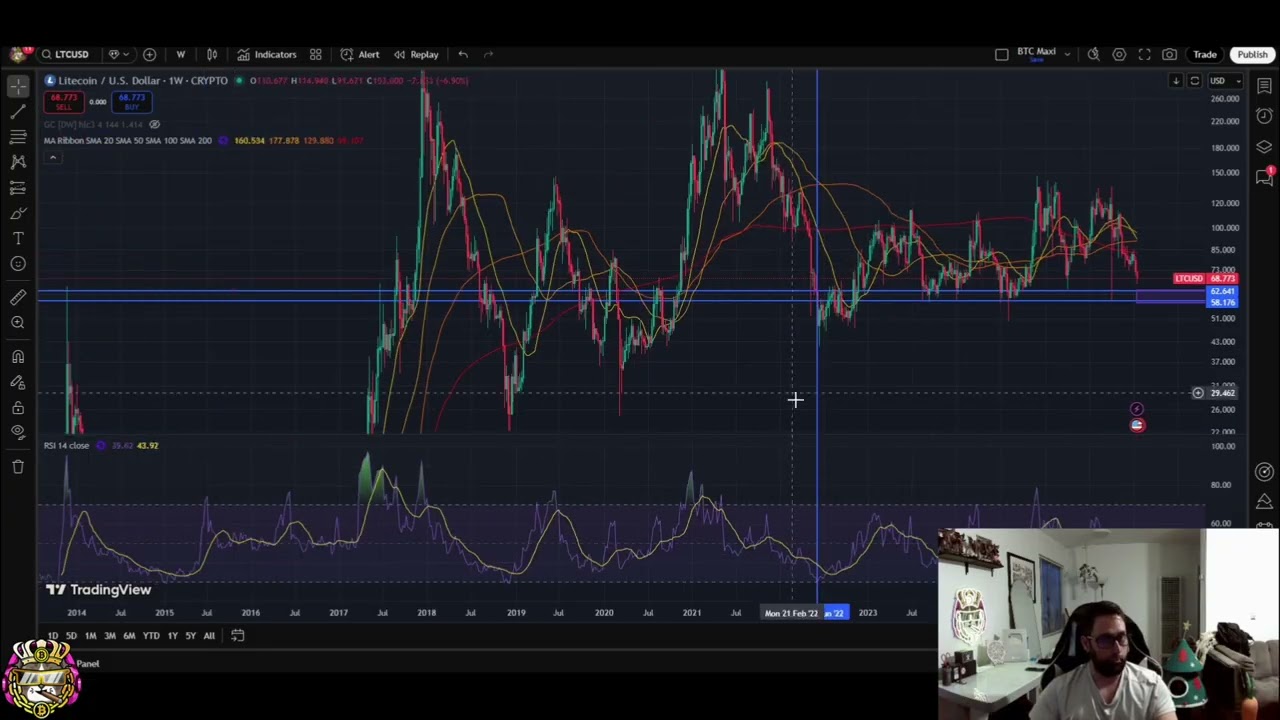
Task: Open the patterns drawing tools
Action: click(18, 161)
